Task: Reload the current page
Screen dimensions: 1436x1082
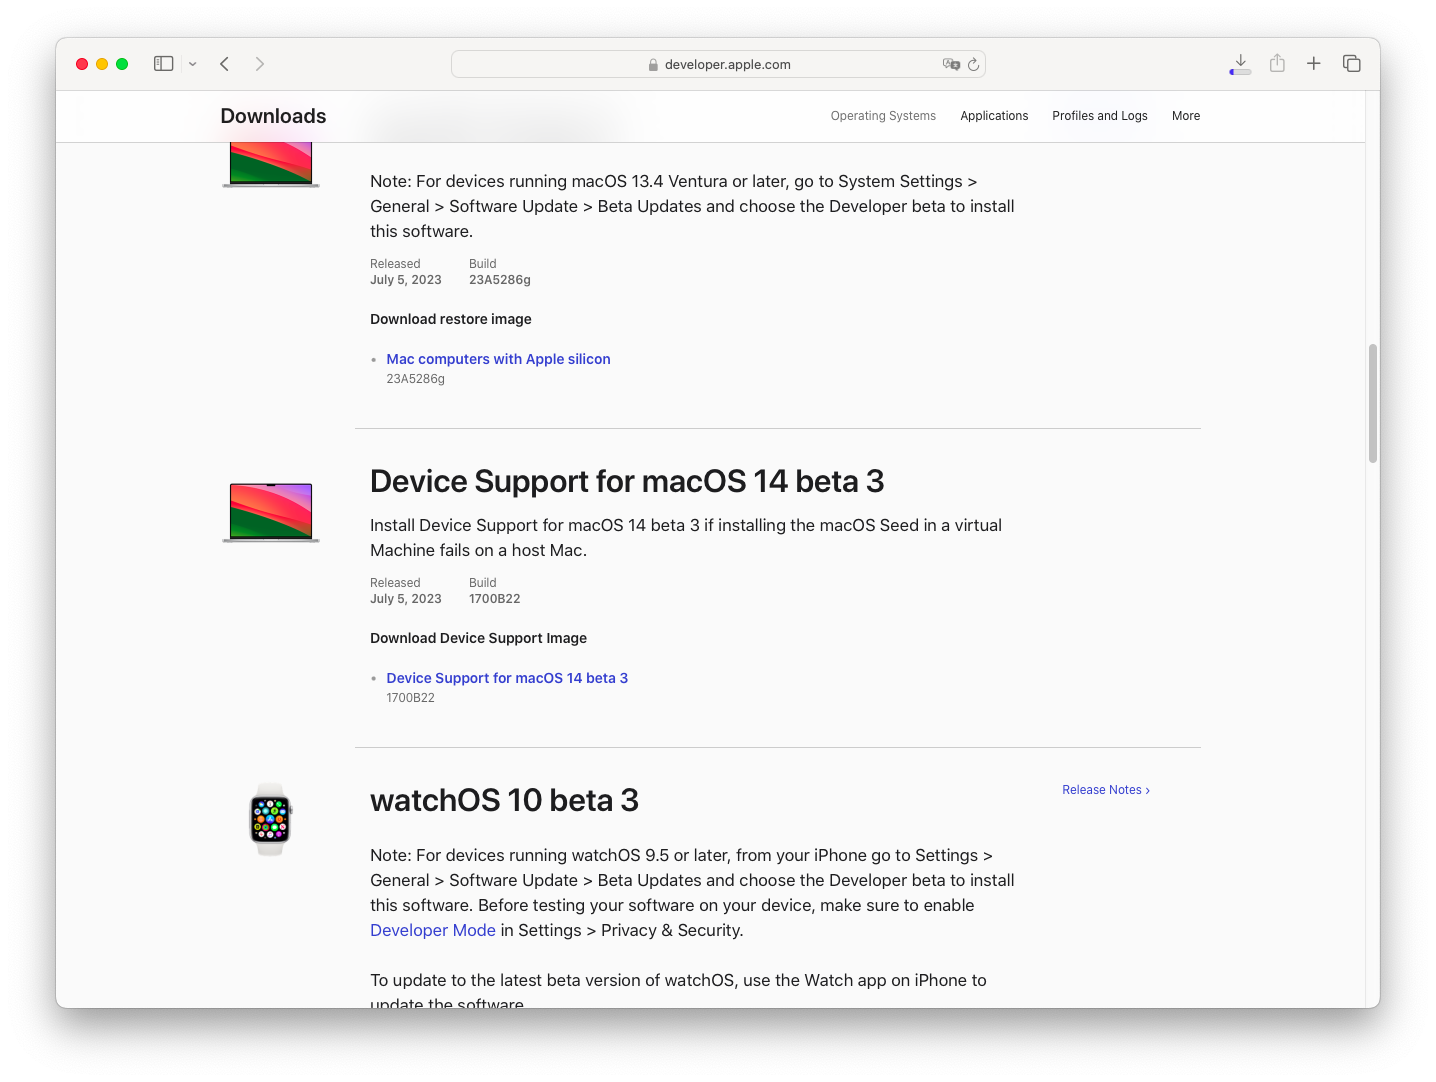Action: point(973,64)
